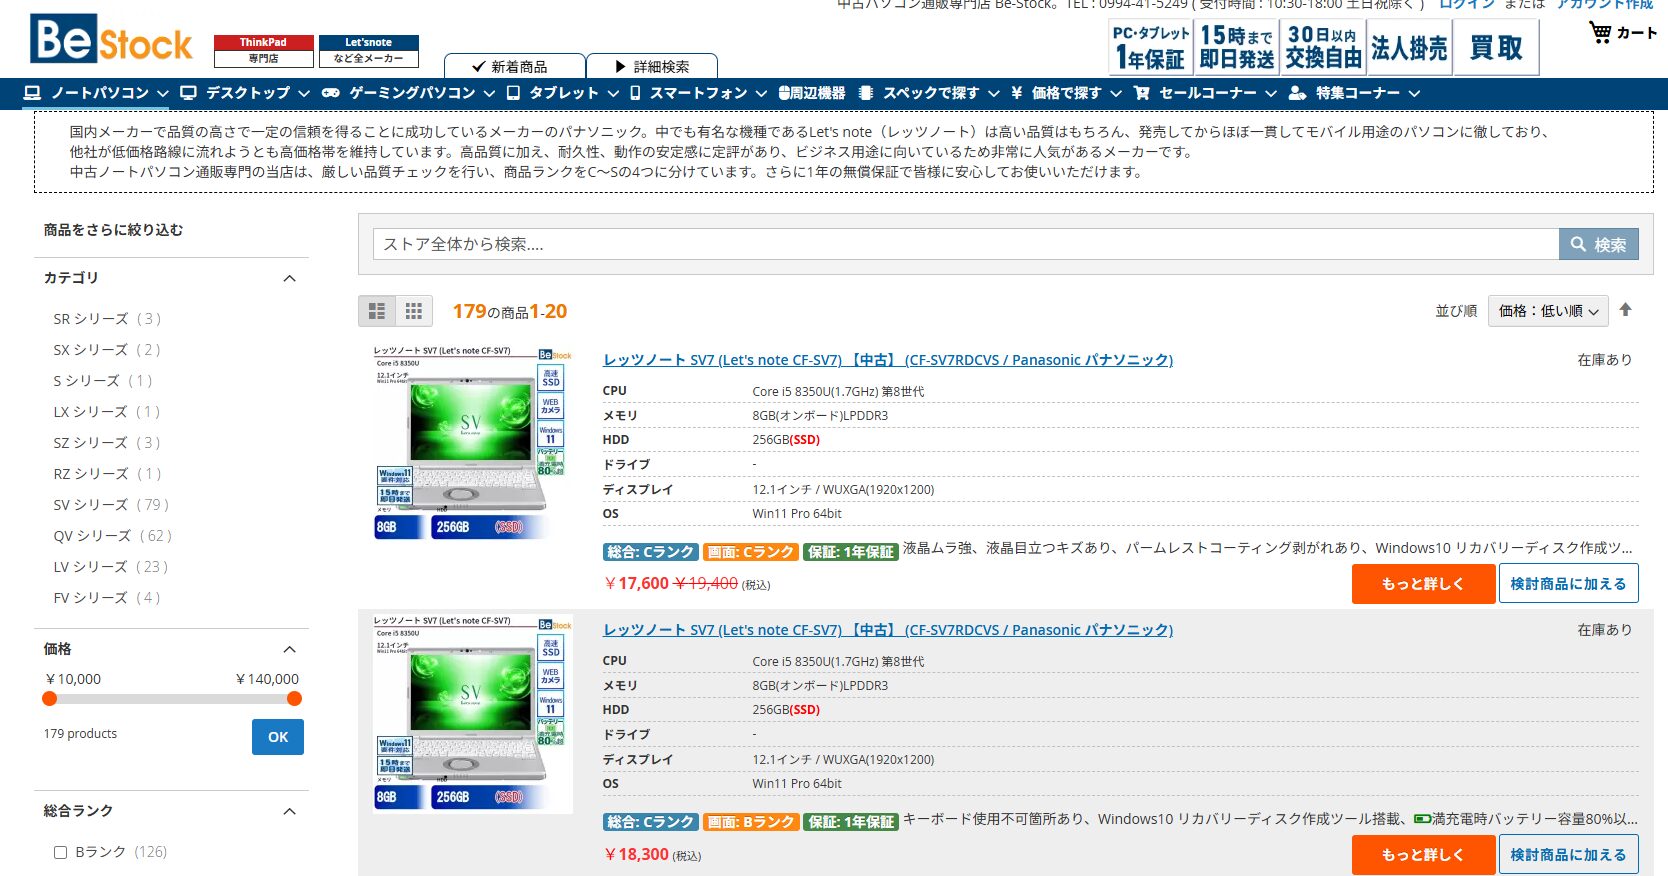Viewport: 1668px width, 876px height.
Task: Open the ThinkPad specialty store badge
Action: (x=263, y=51)
